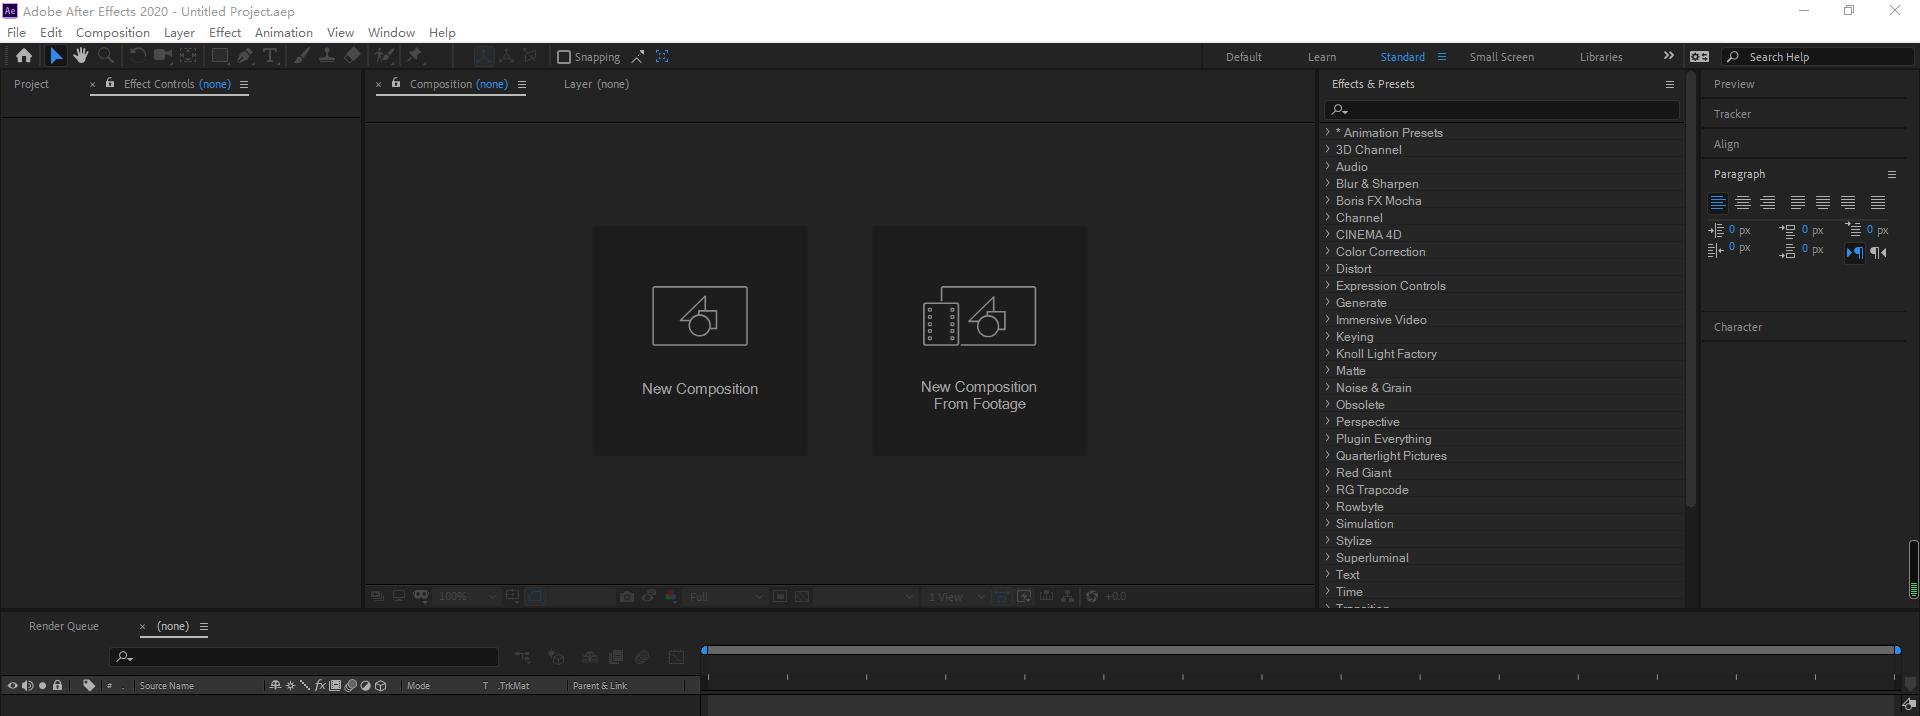The image size is (1920, 716).
Task: Enable the Snapping checkbox
Action: 564,57
